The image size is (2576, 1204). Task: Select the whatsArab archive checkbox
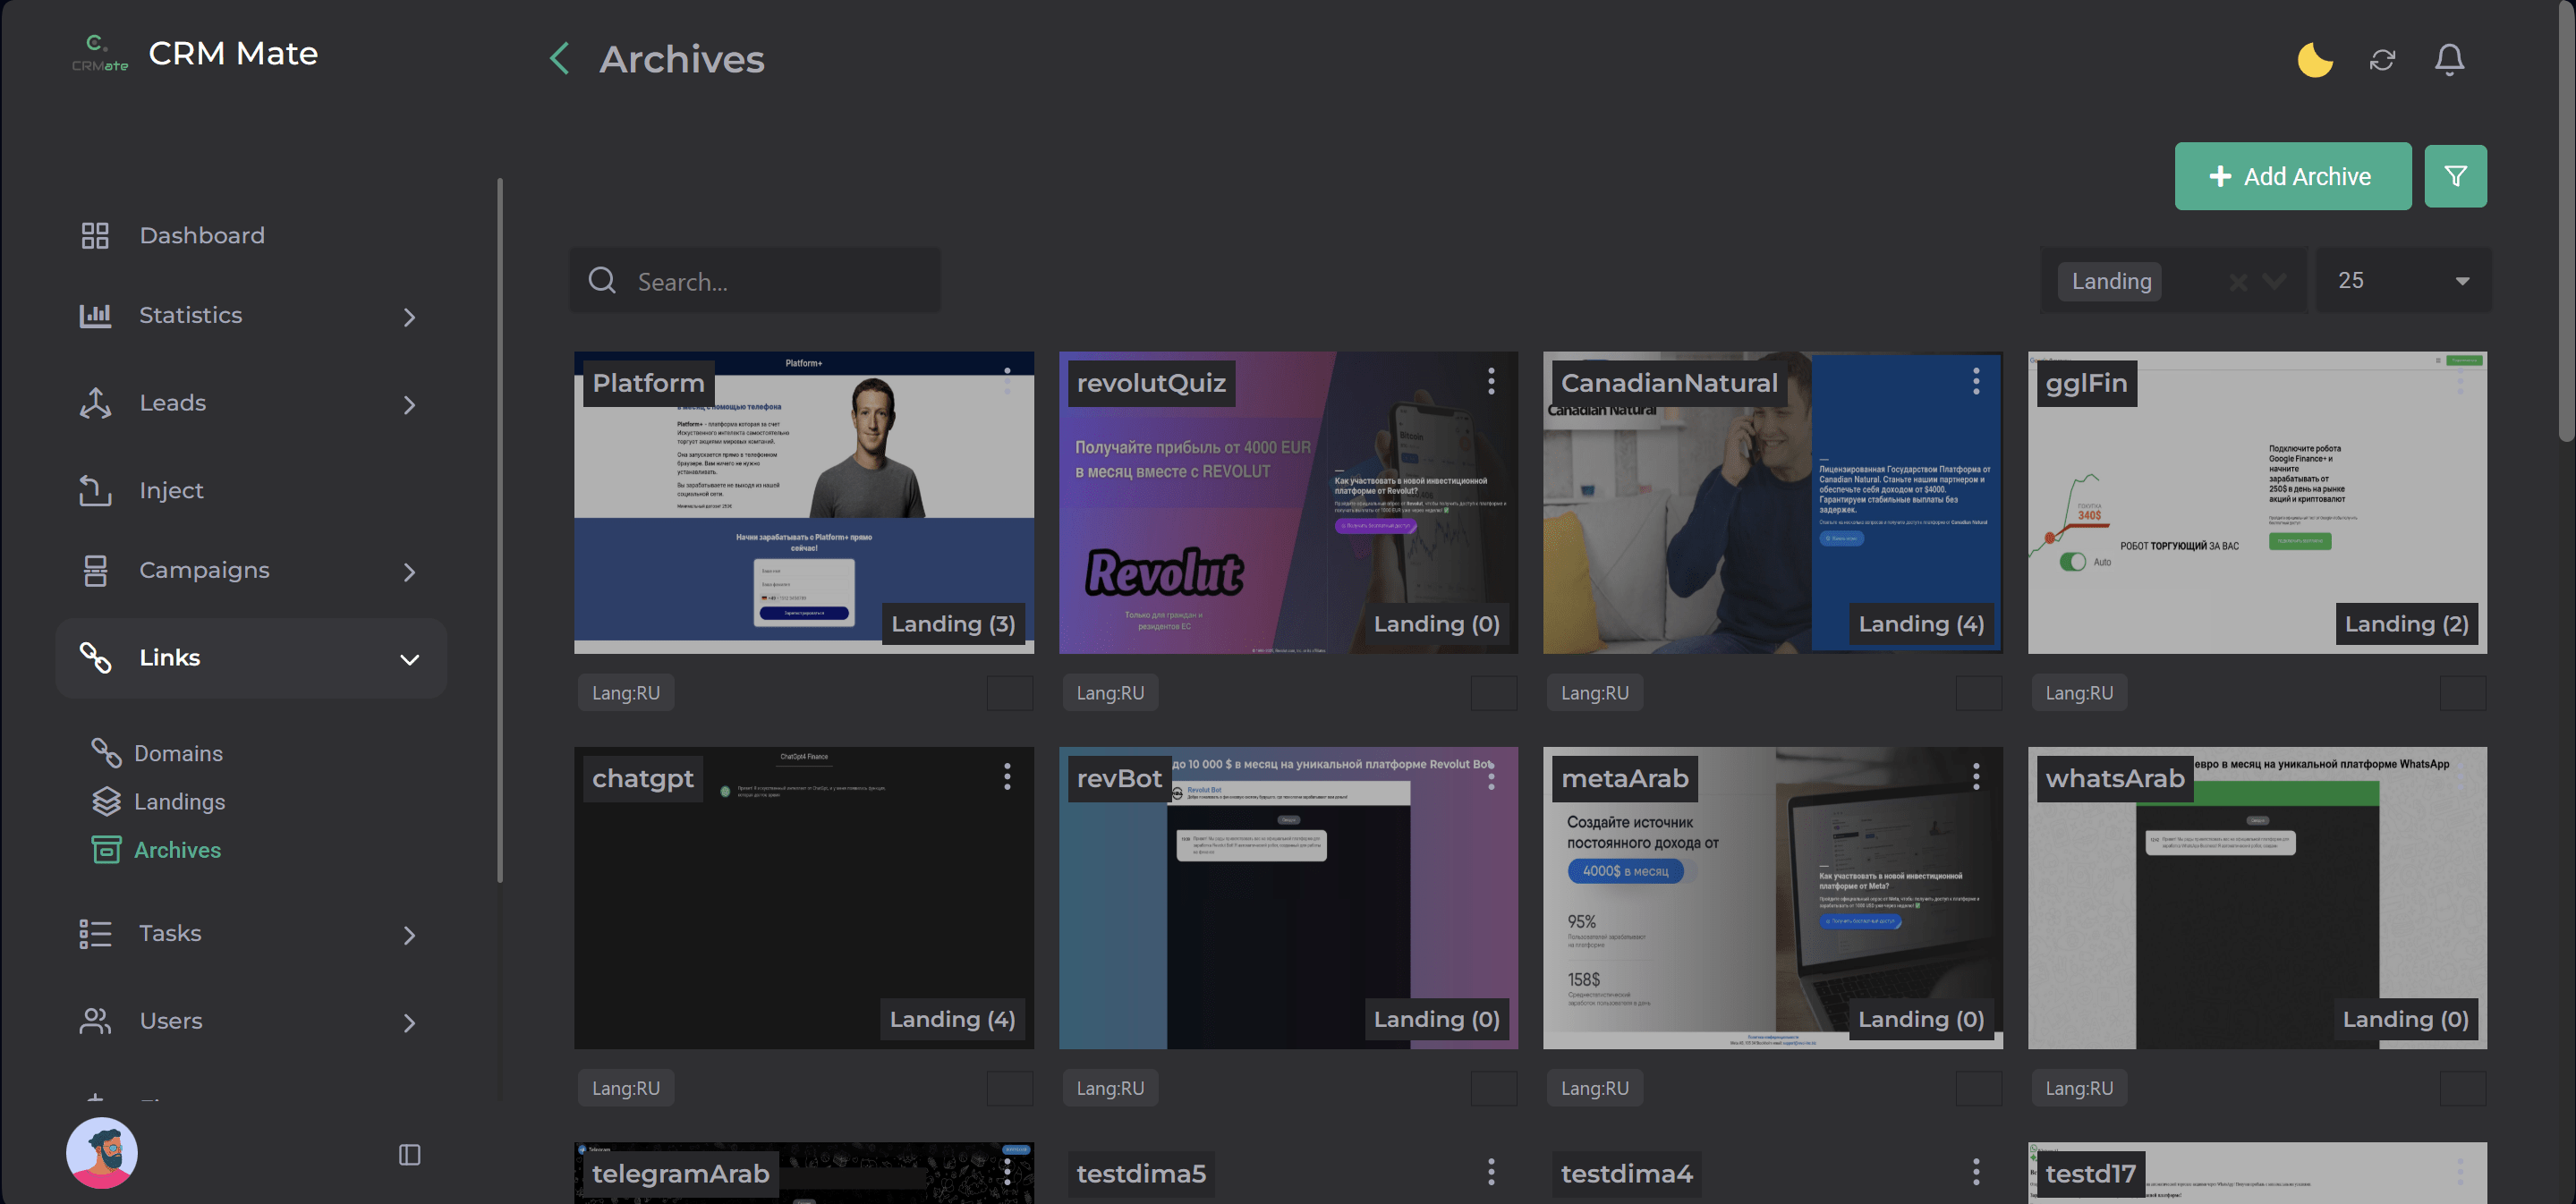pos(2463,1088)
